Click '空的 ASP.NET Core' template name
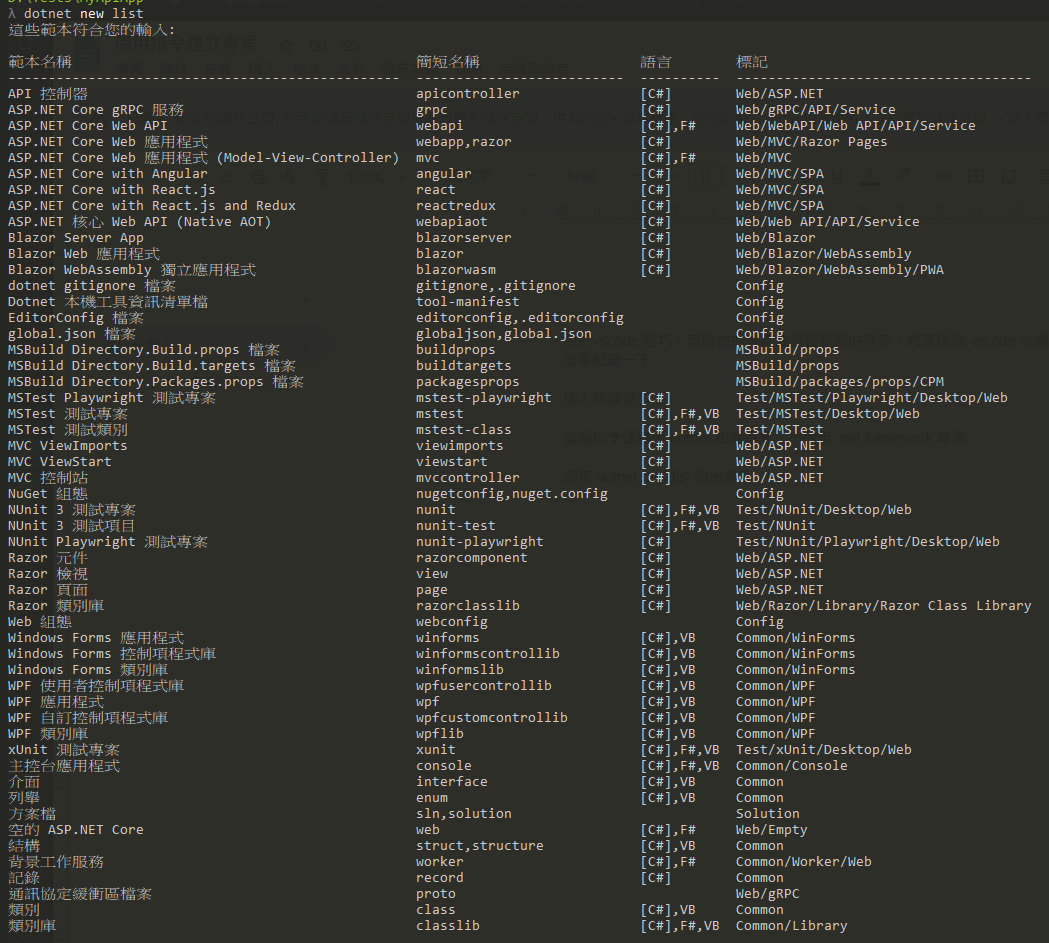 click(x=76, y=830)
